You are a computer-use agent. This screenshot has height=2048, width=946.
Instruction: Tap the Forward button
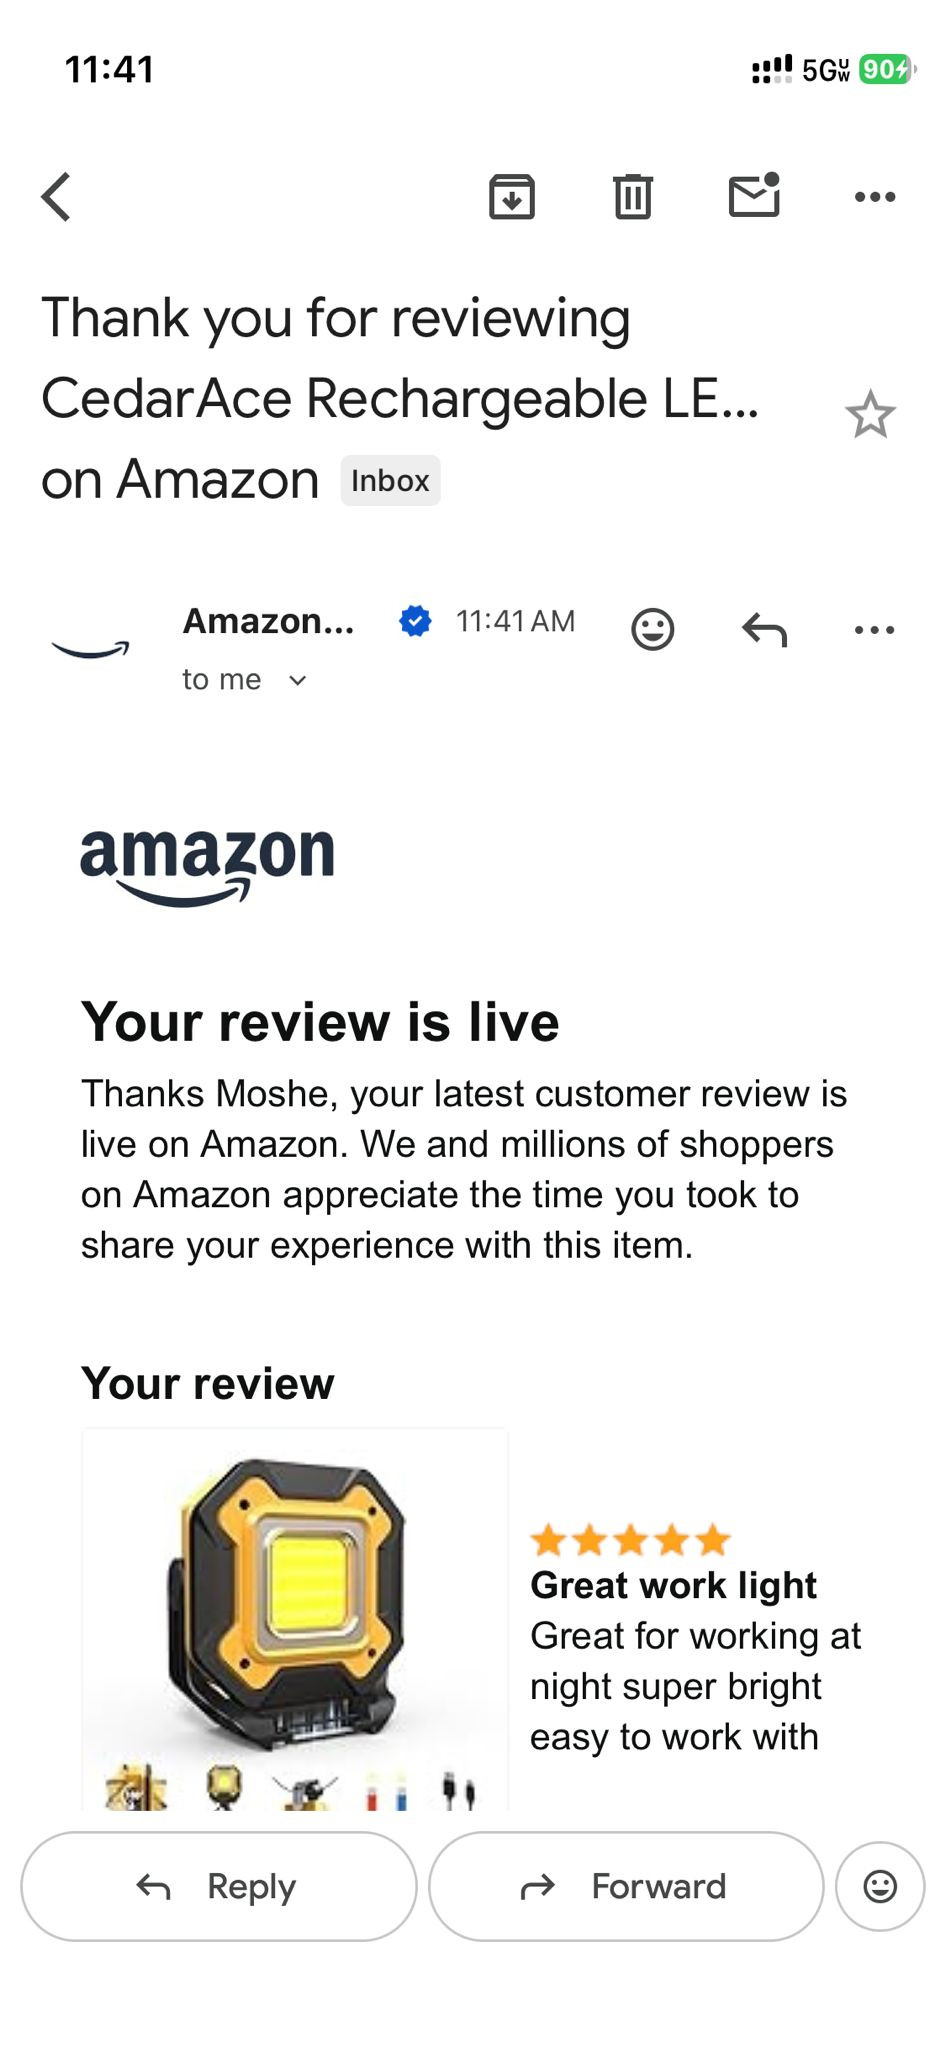click(x=626, y=1887)
